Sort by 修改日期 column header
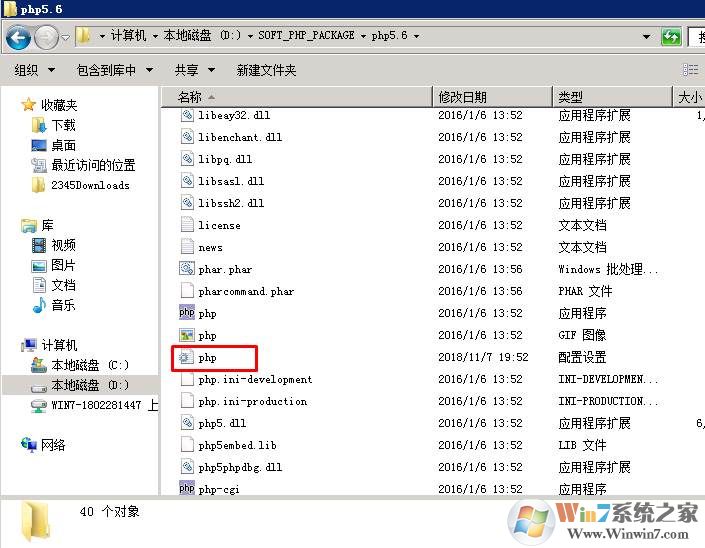Screen dimensions: 705x548 (x=492, y=97)
